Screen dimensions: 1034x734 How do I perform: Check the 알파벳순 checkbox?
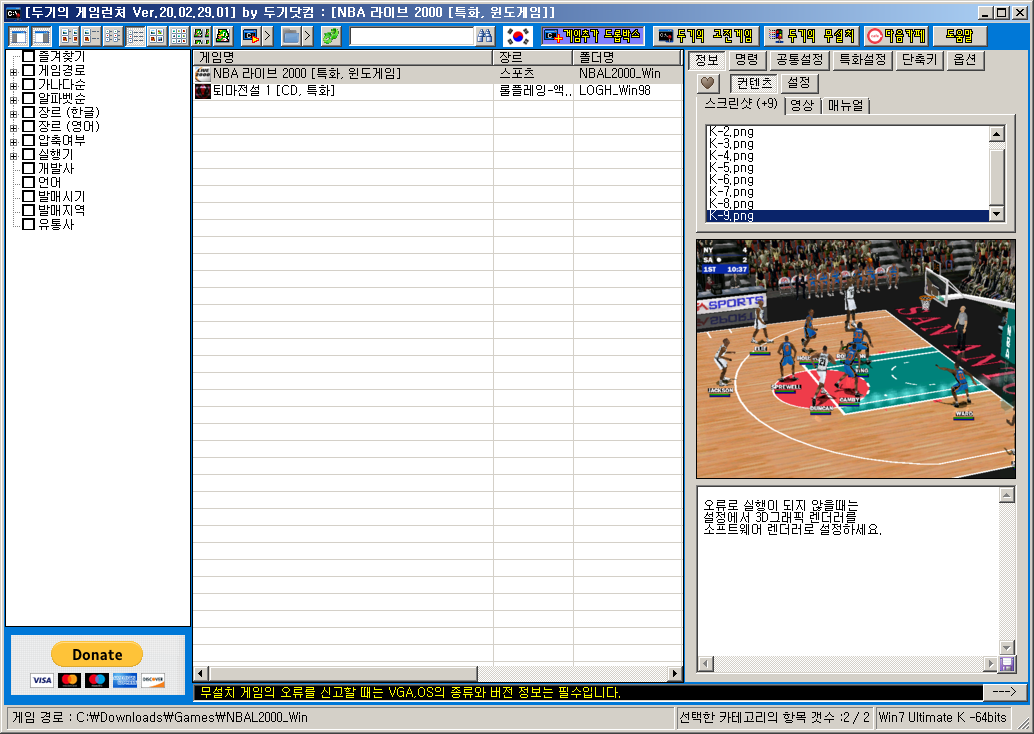tap(28, 98)
